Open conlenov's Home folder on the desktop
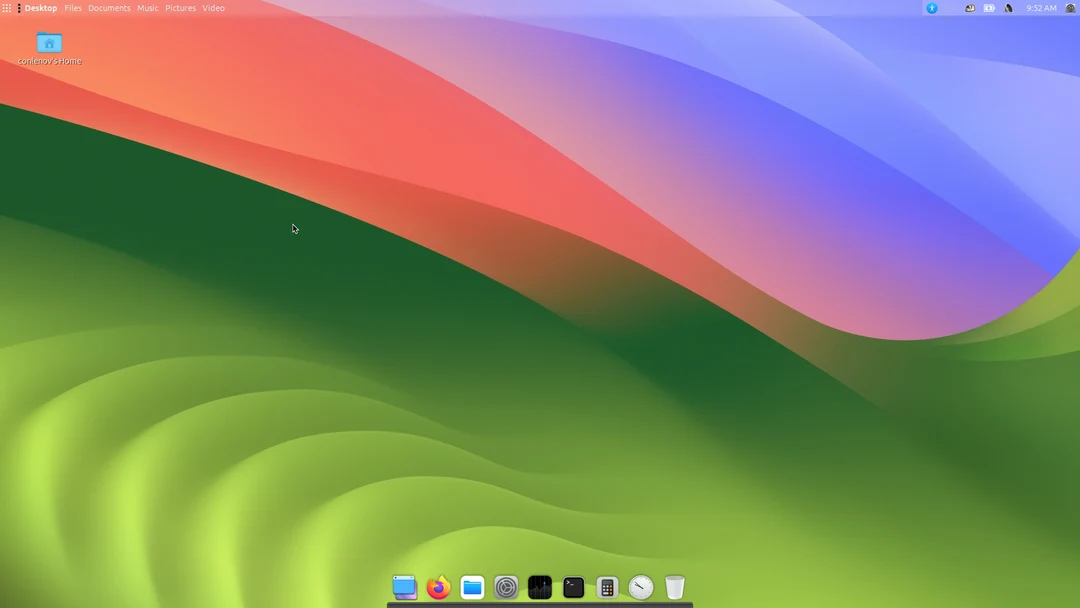This screenshot has height=608, width=1080. (48, 44)
